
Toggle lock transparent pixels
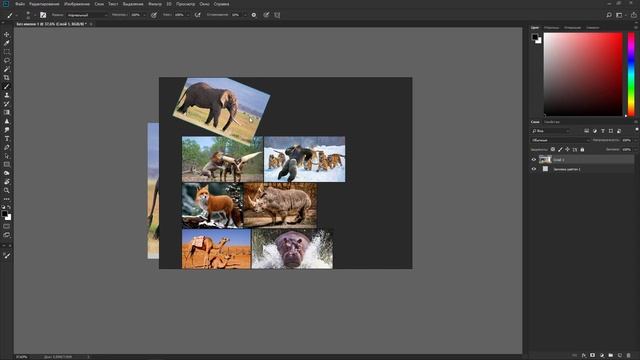point(553,149)
